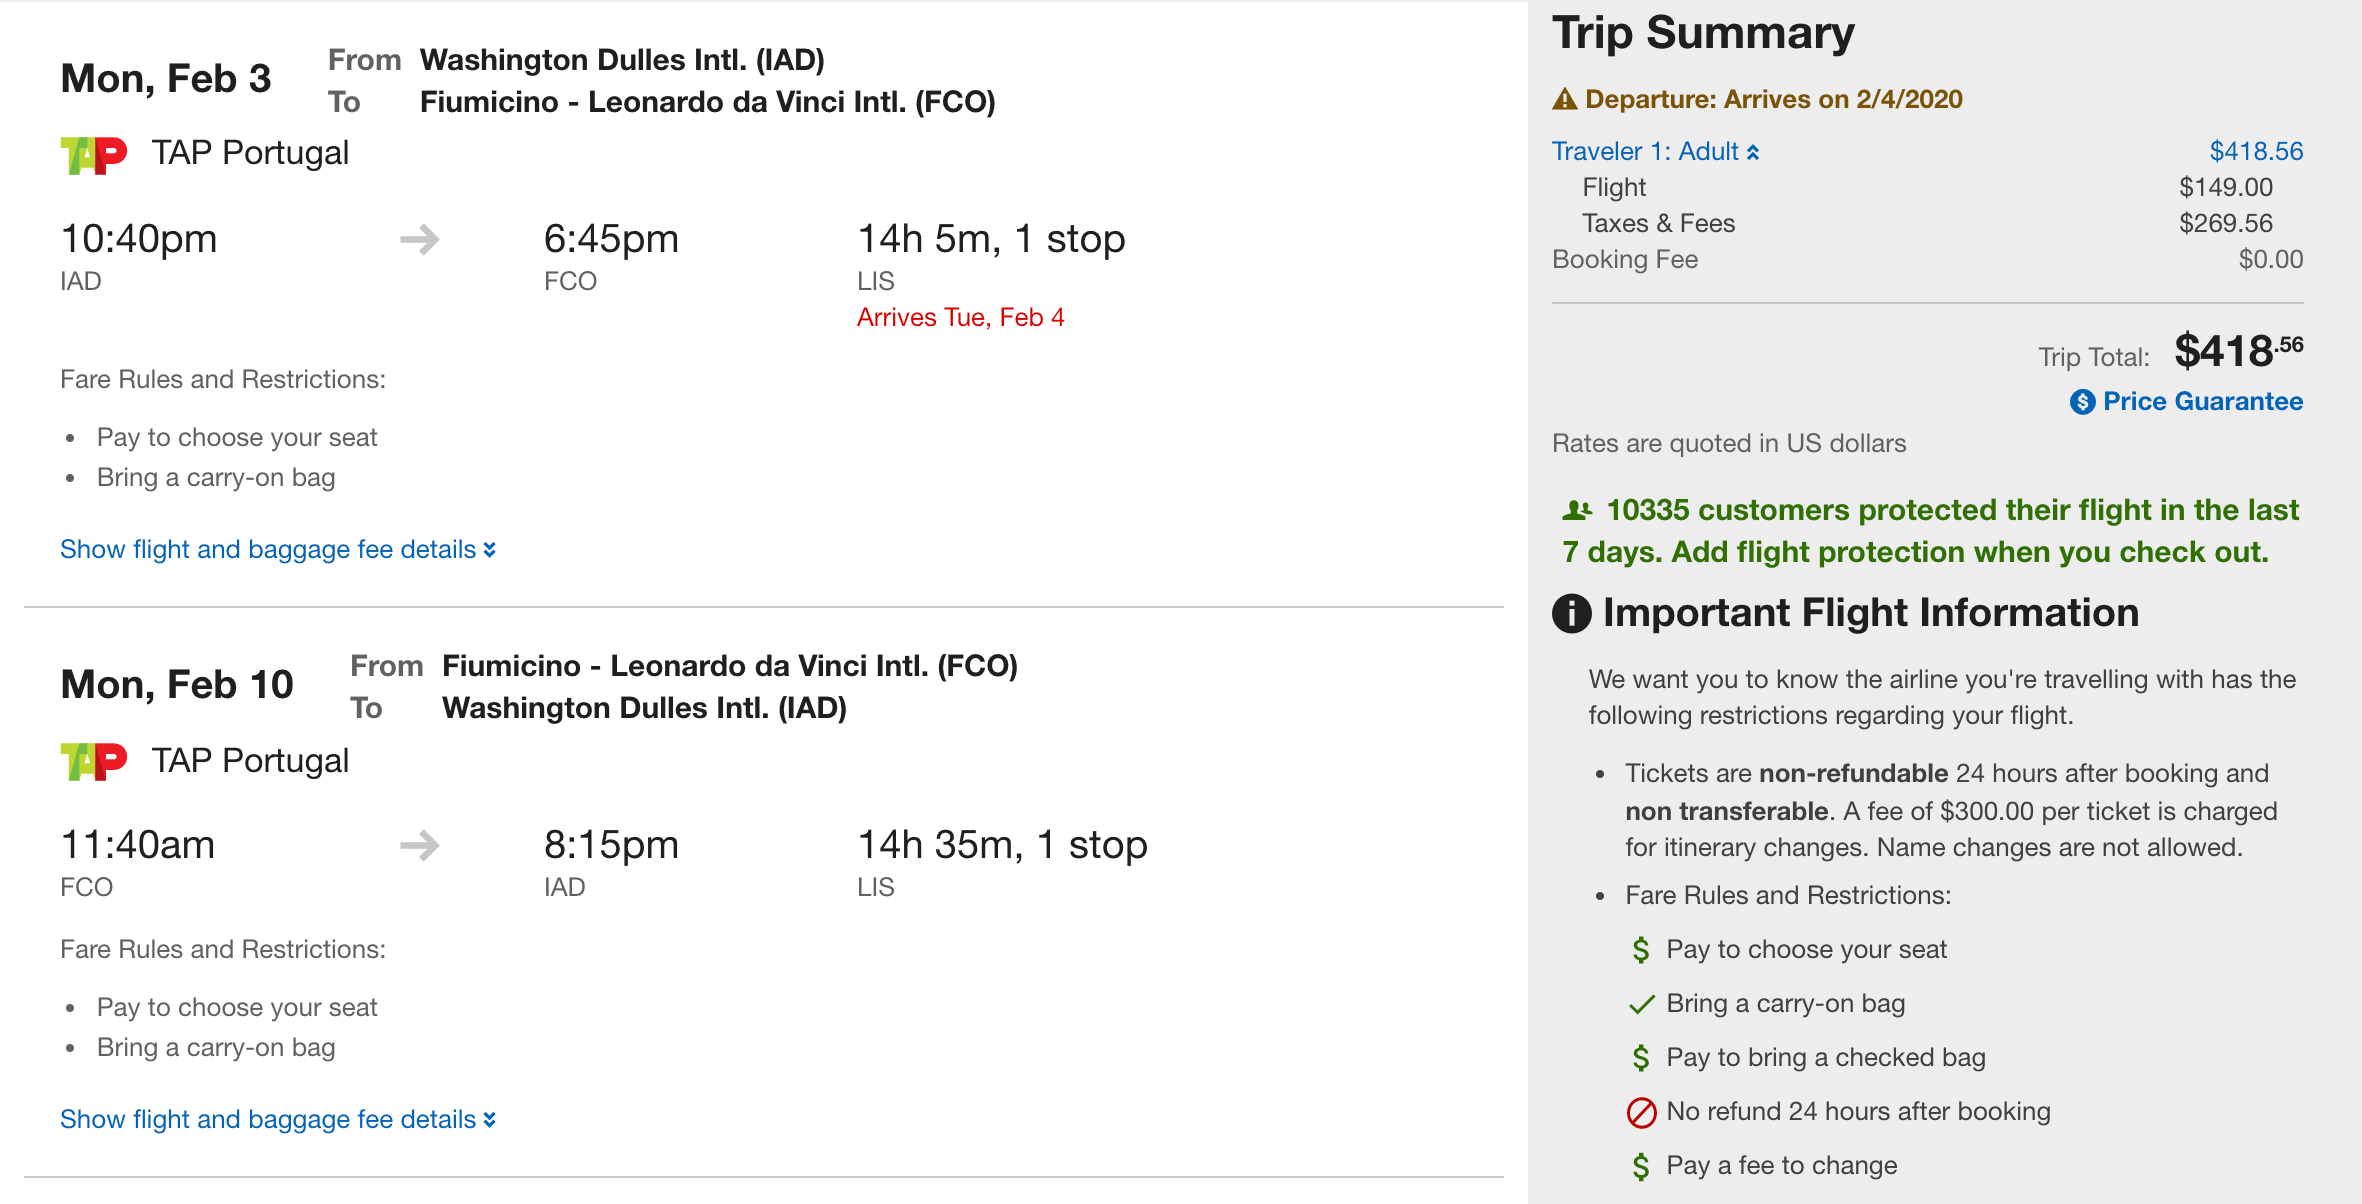Click the arrow between 10:40pm and 6:45pm

[419, 240]
